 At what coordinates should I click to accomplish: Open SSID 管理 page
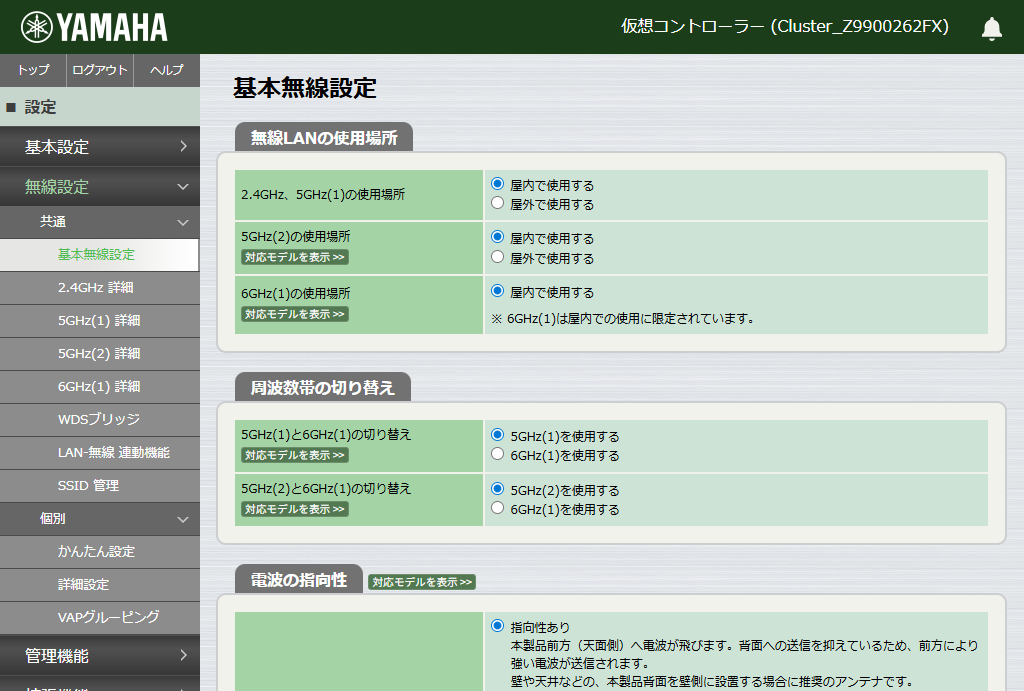100,485
